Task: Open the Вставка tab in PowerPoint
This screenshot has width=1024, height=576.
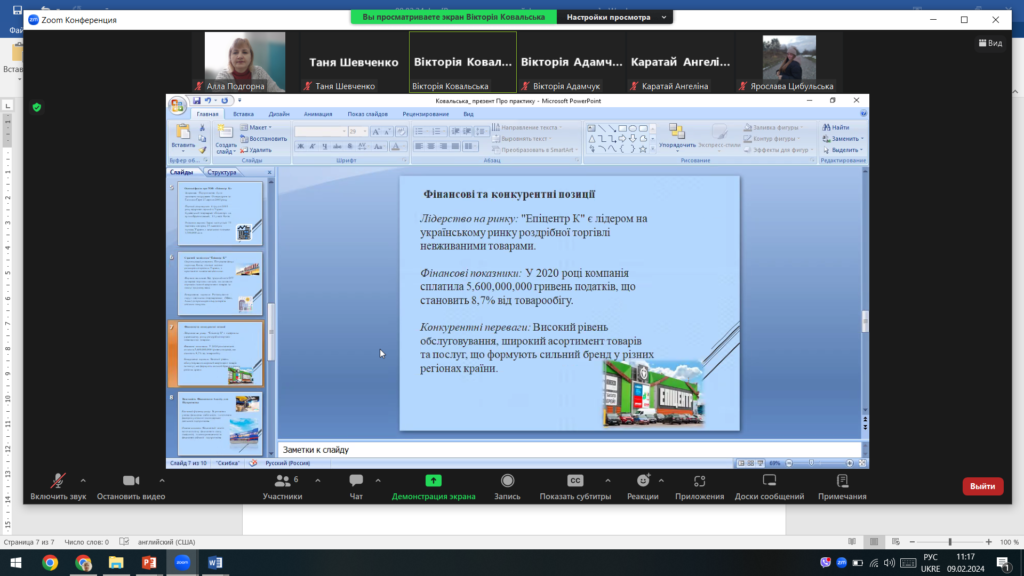Action: [244, 114]
